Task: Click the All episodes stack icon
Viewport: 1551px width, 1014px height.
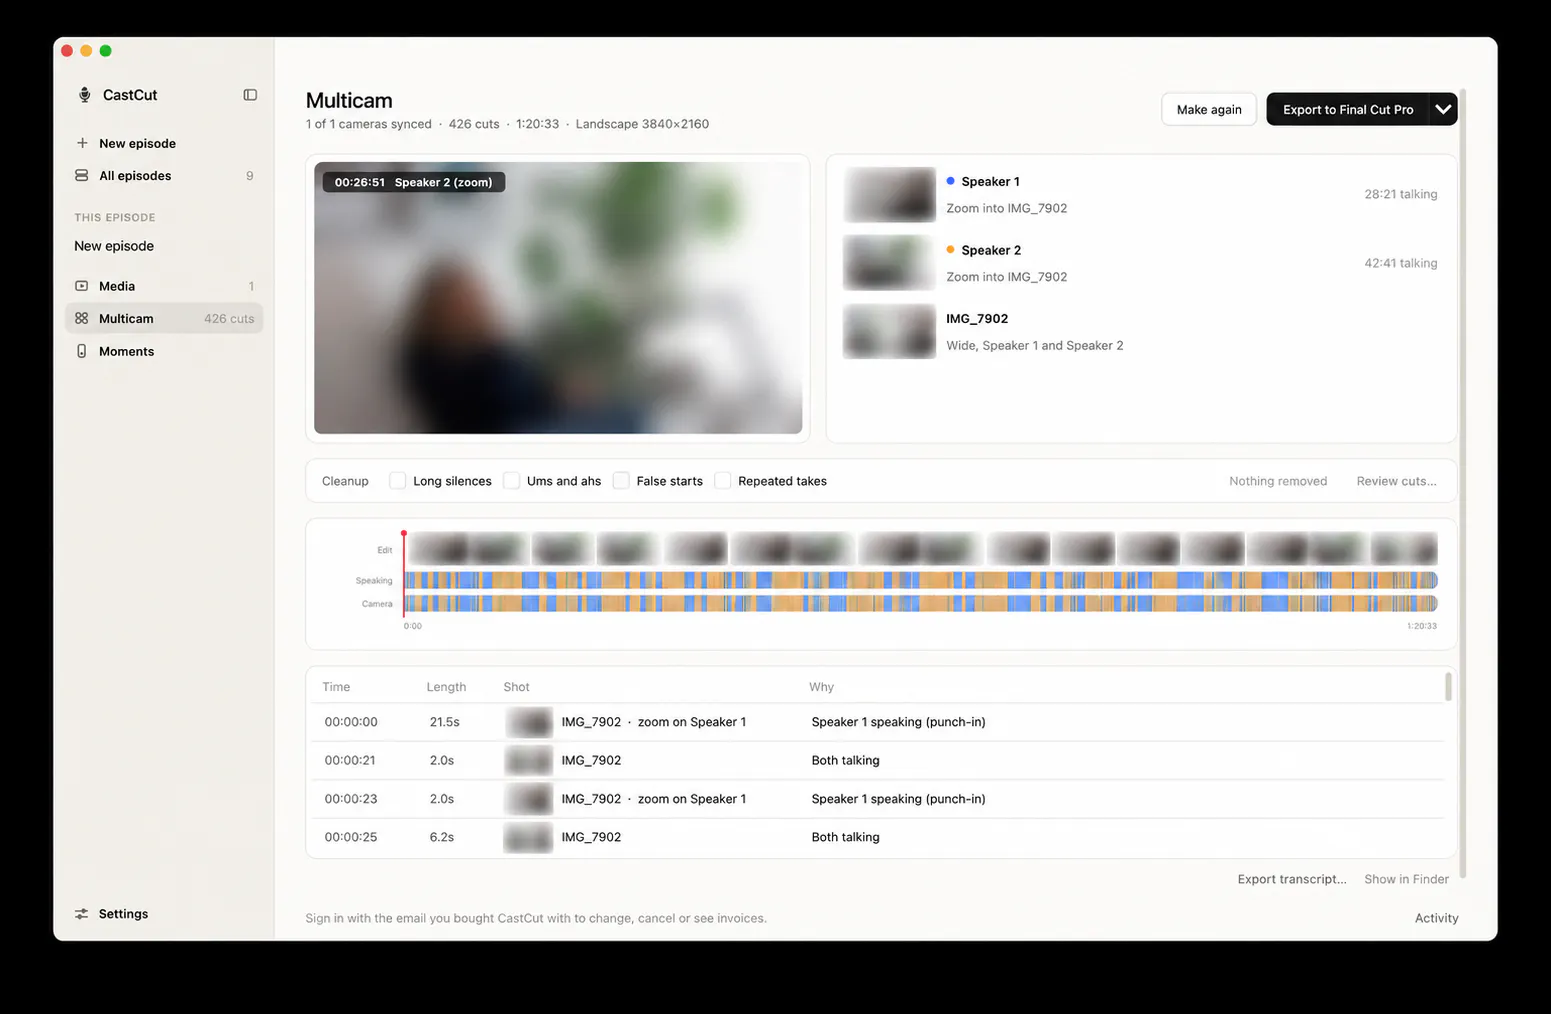Action: click(x=82, y=175)
